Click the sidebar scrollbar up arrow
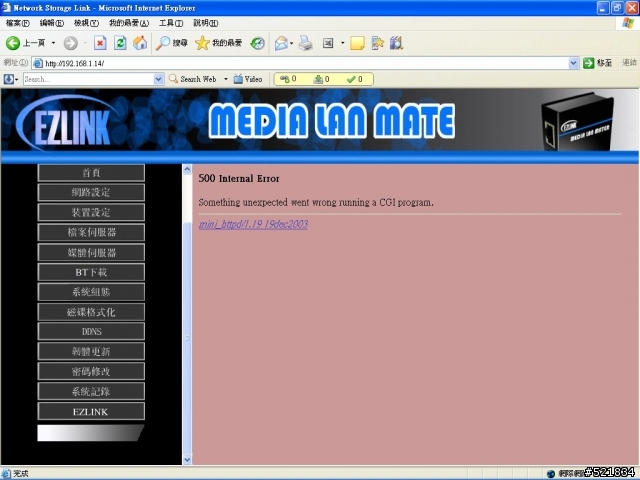 tap(187, 169)
